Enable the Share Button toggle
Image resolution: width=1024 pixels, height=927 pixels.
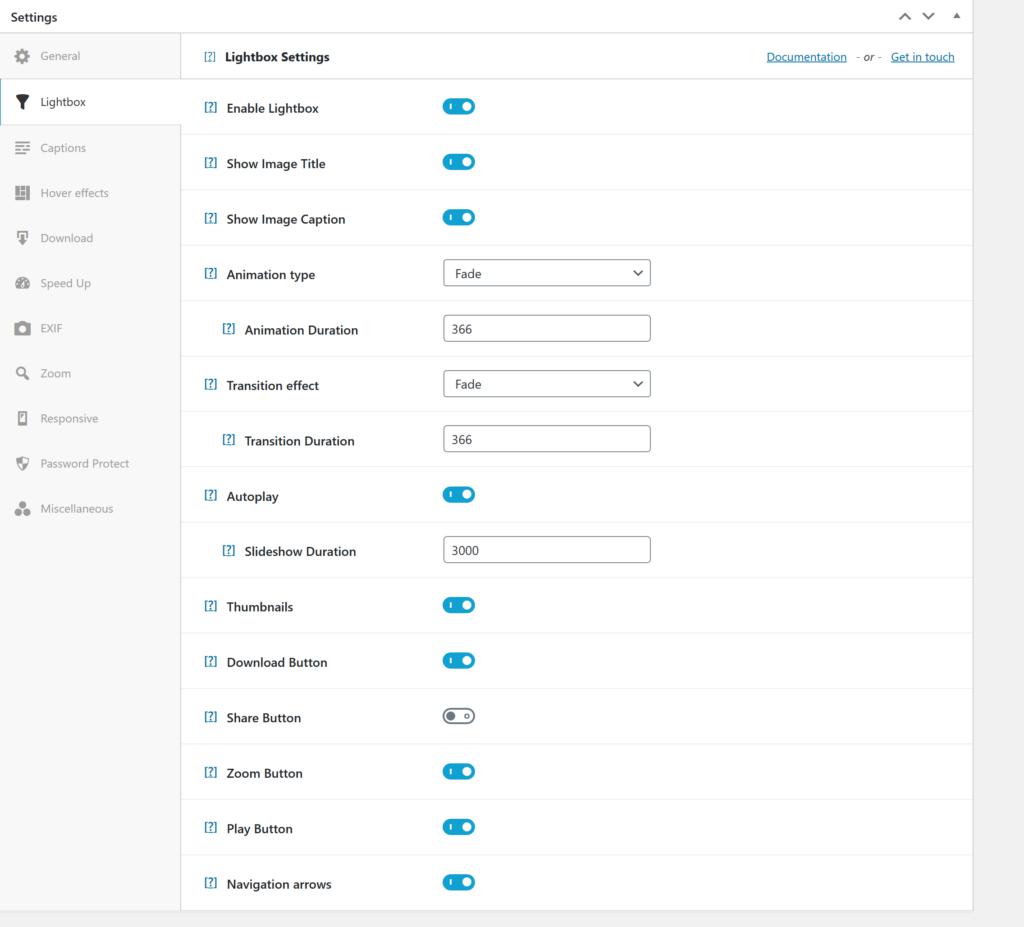point(458,716)
